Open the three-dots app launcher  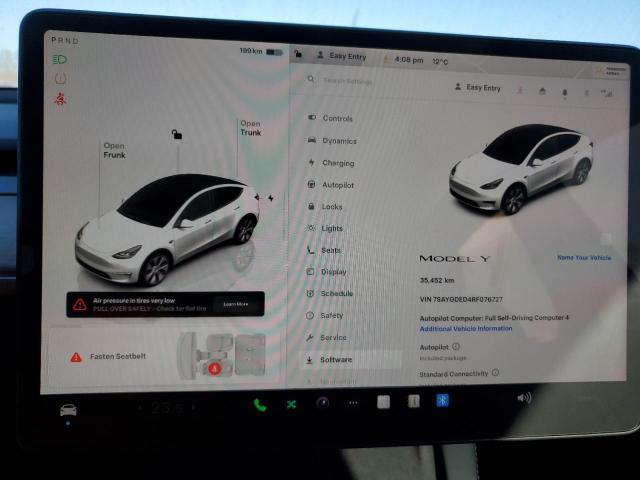352,403
